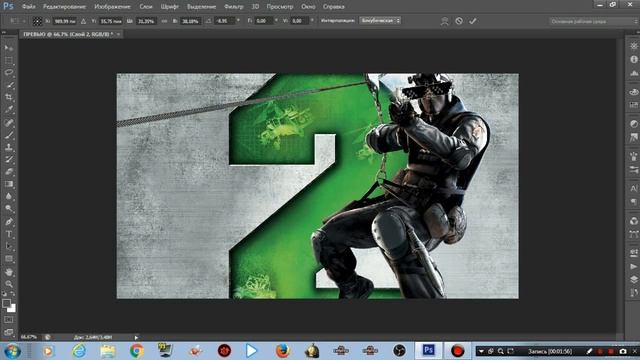Image resolution: width=640 pixels, height=360 pixels.
Task: Open the Просмотр menu
Action: click(x=280, y=7)
